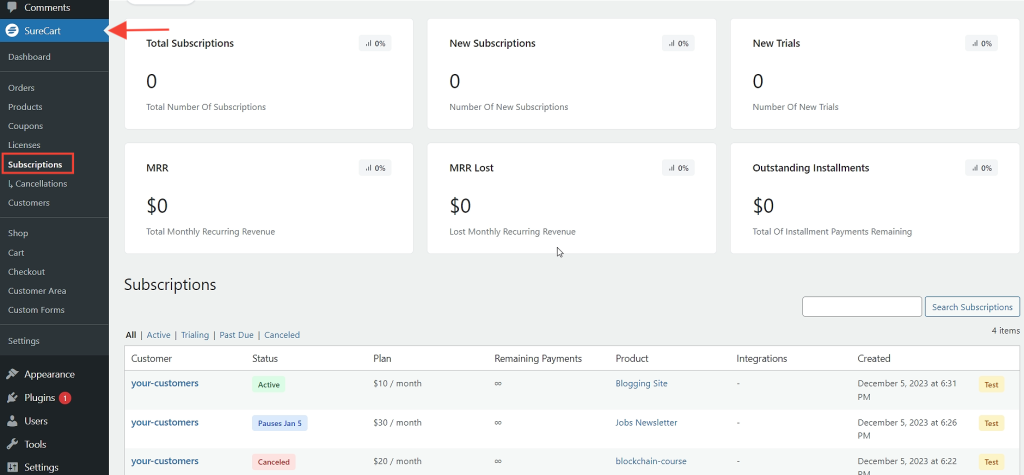Click the Comments speech bubble icon

(12, 7)
